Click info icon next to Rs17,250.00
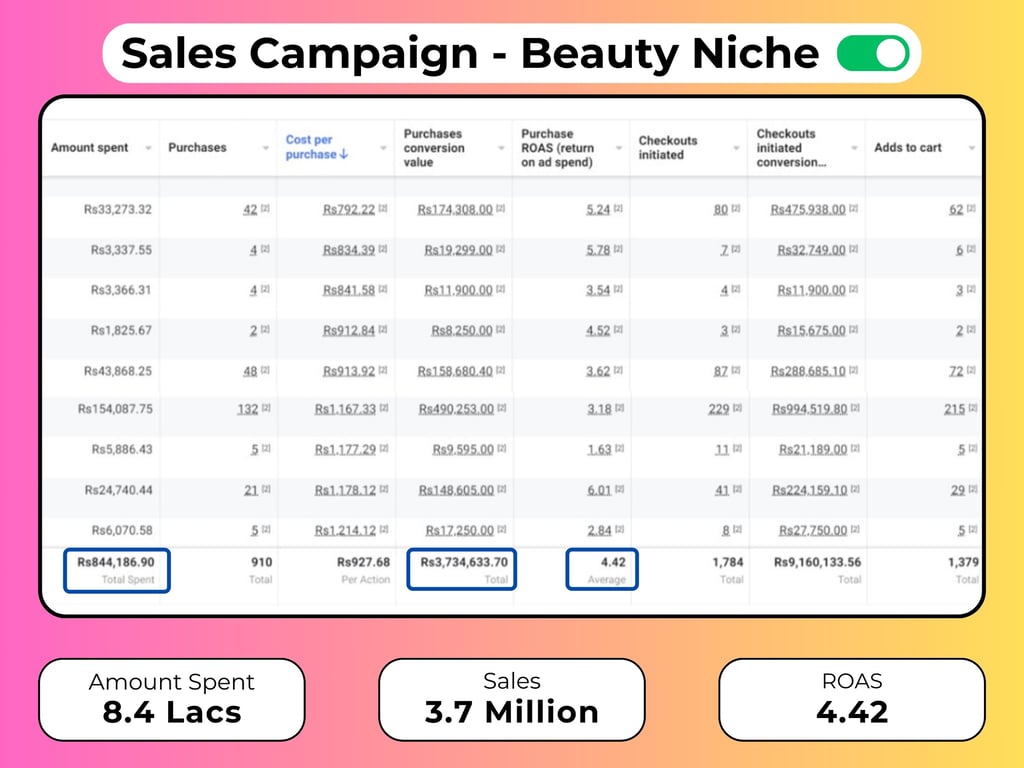 (x=502, y=529)
